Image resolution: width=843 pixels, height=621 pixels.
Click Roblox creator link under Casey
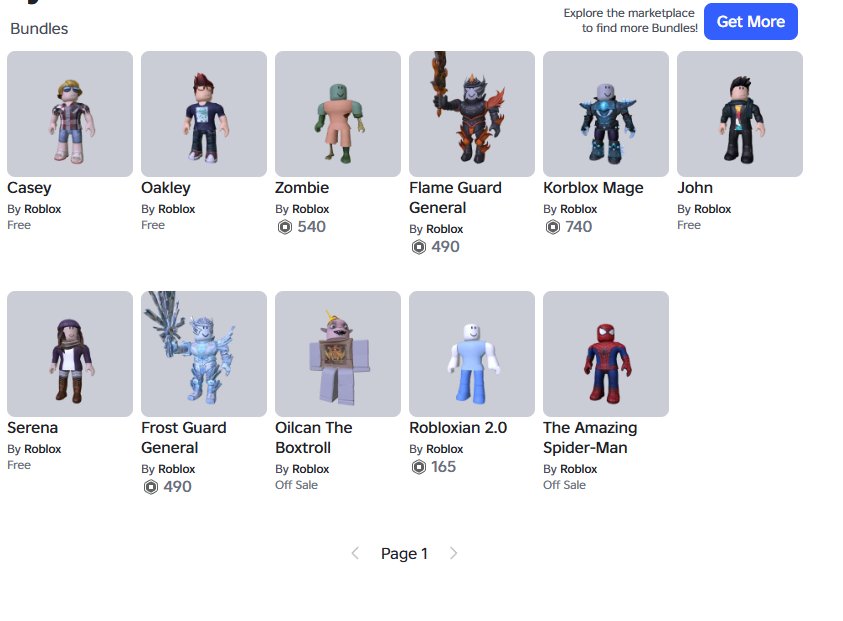[42, 209]
